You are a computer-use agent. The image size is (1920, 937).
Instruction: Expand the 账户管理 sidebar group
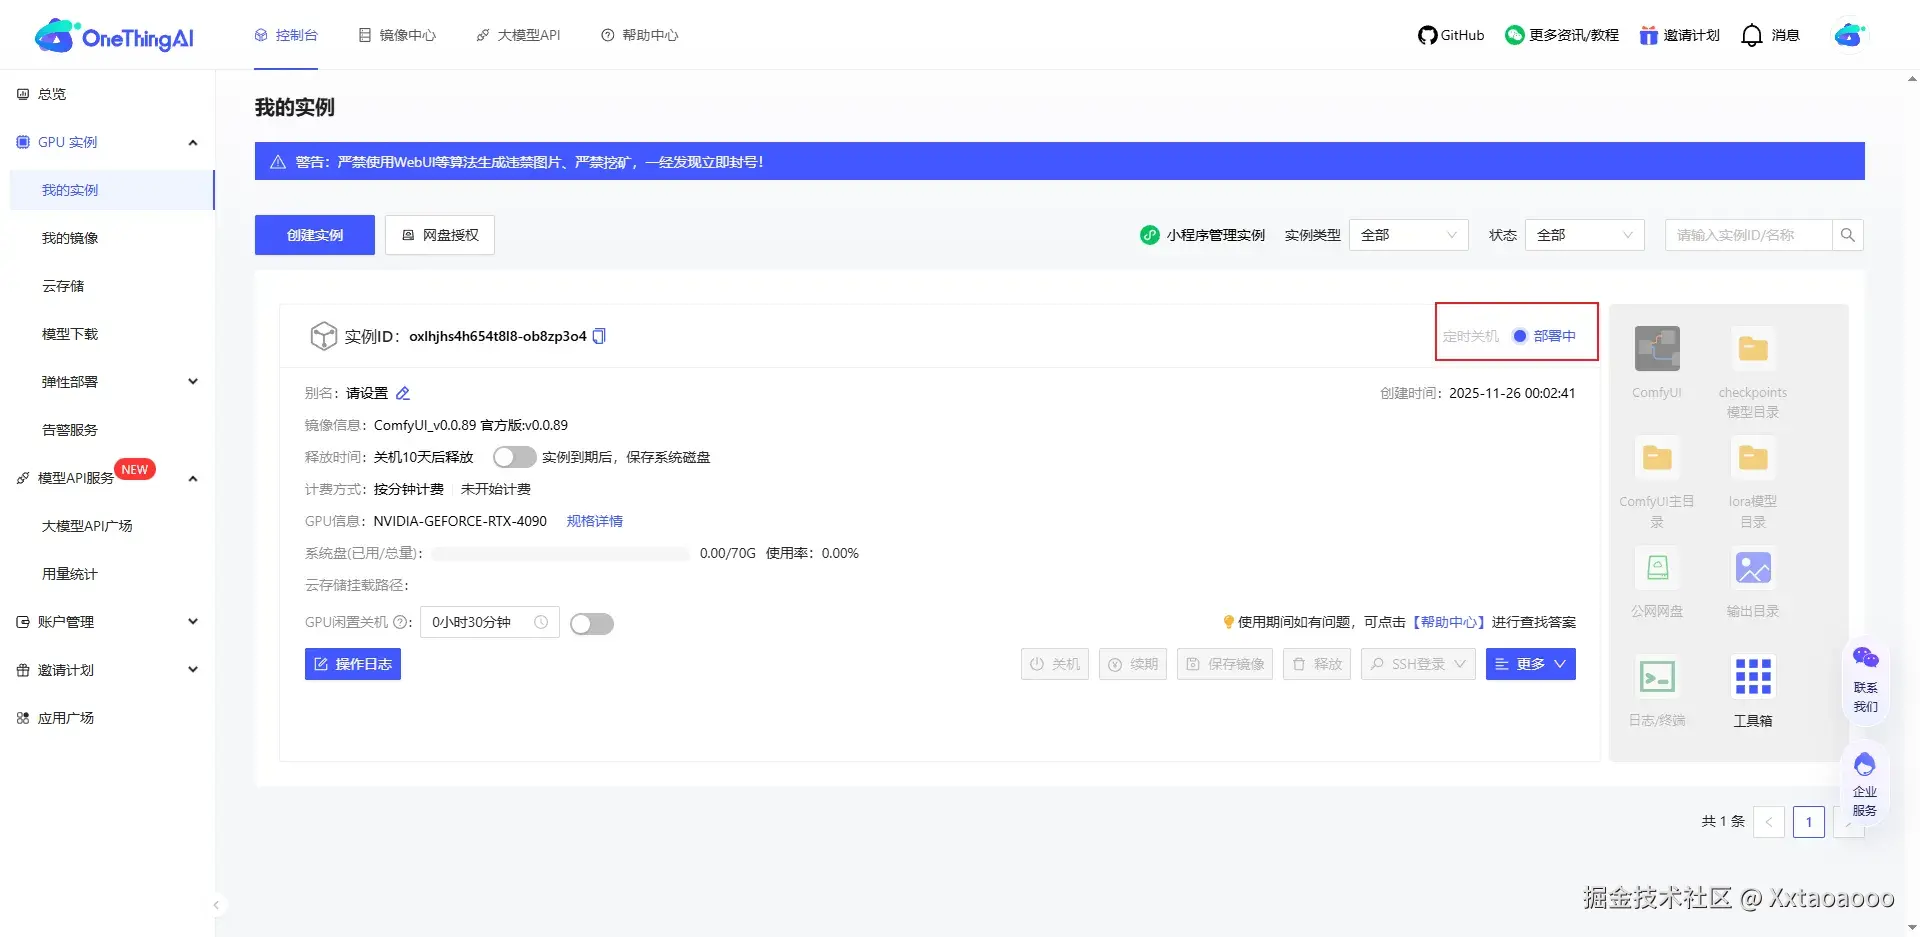coord(193,622)
